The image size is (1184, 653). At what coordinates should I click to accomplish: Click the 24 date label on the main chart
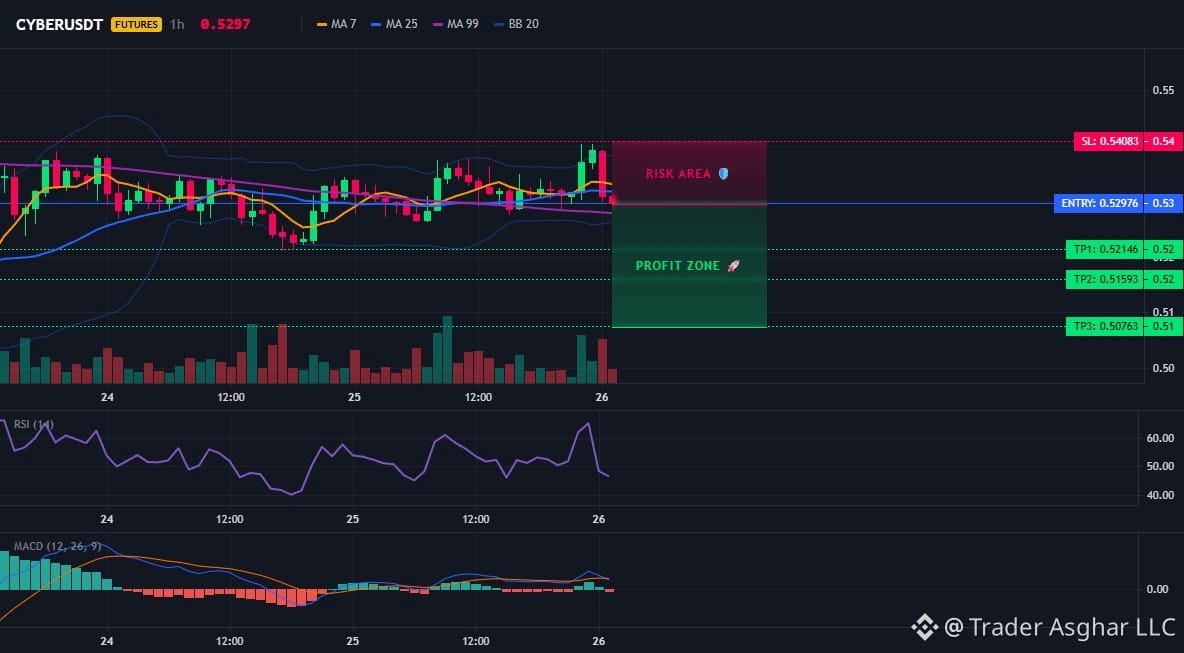coord(107,397)
